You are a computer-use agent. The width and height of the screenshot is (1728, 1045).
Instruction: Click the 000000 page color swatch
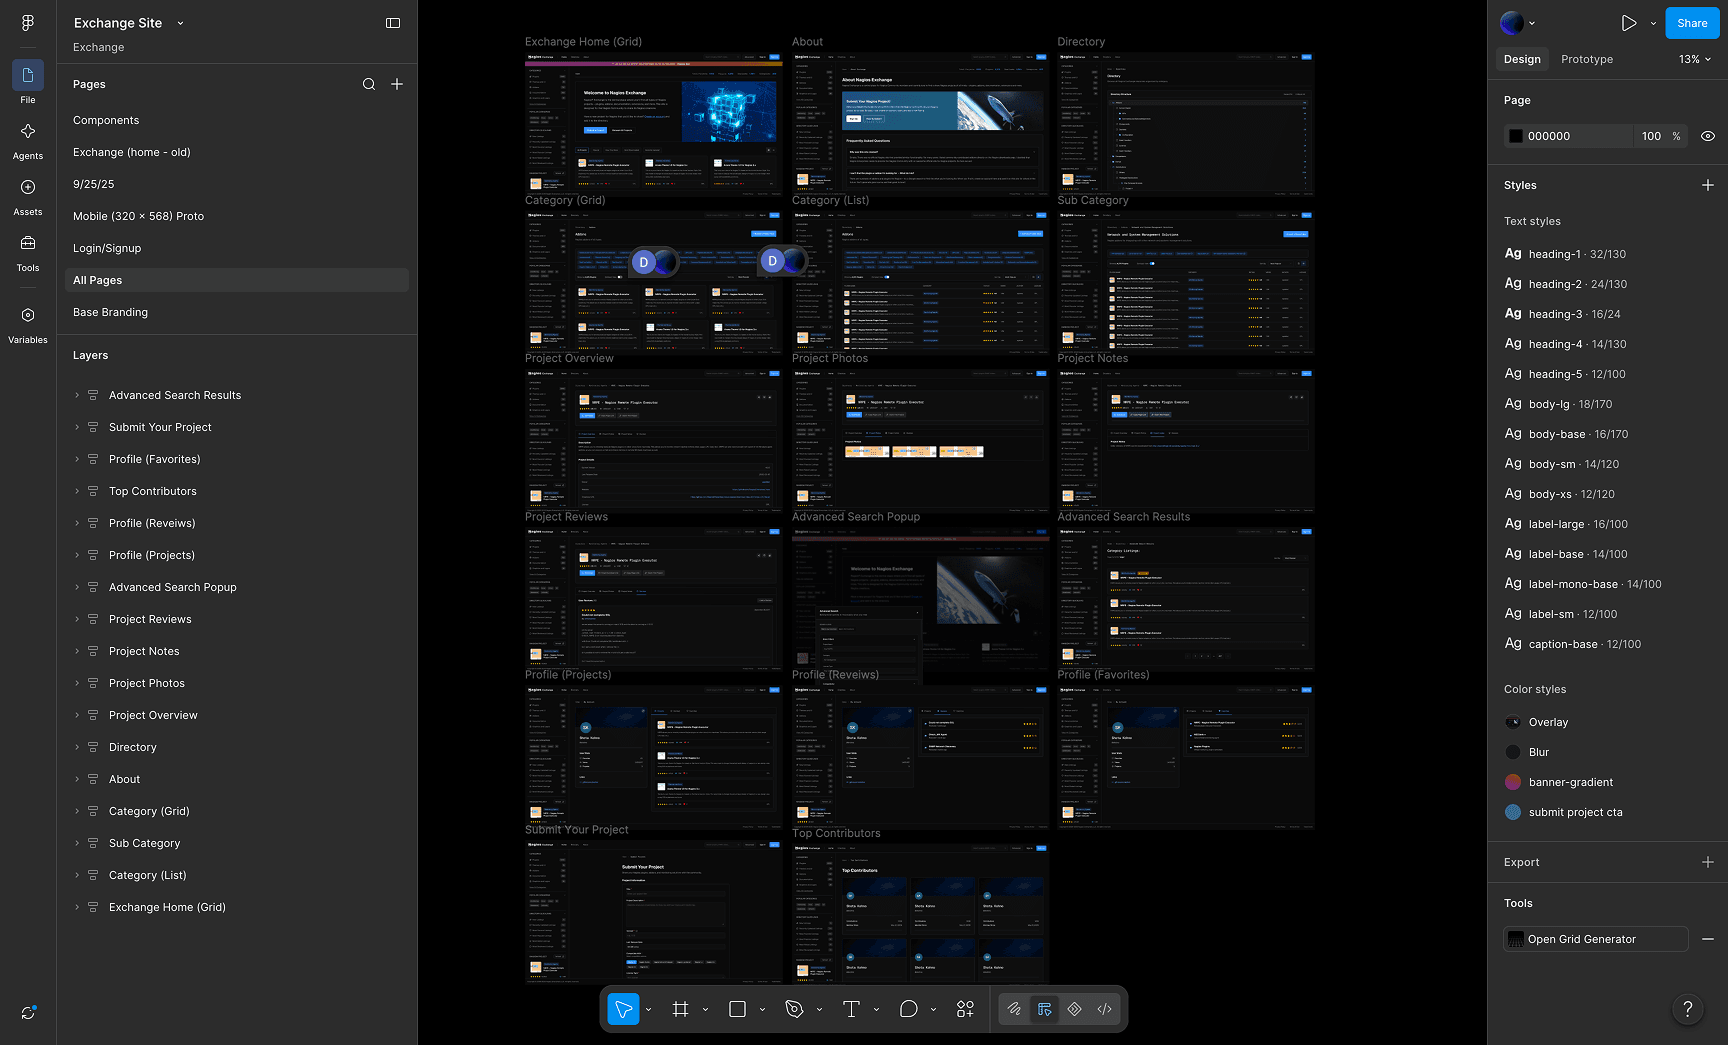(x=1516, y=136)
